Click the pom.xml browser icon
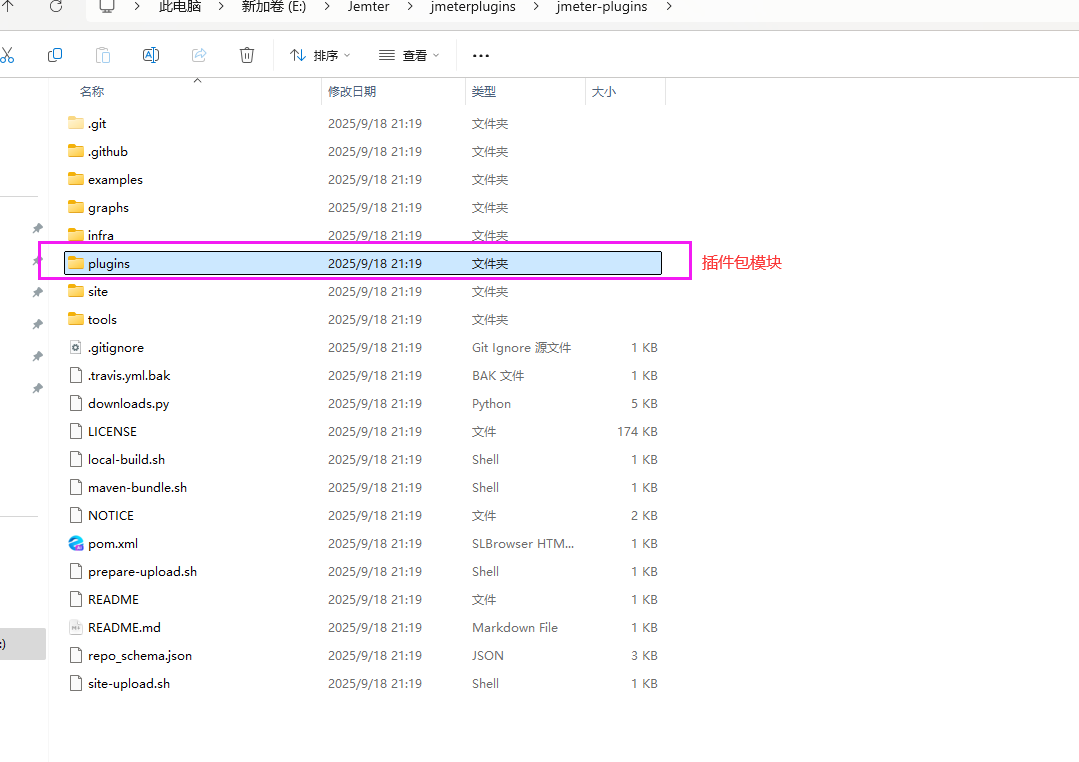 (76, 543)
